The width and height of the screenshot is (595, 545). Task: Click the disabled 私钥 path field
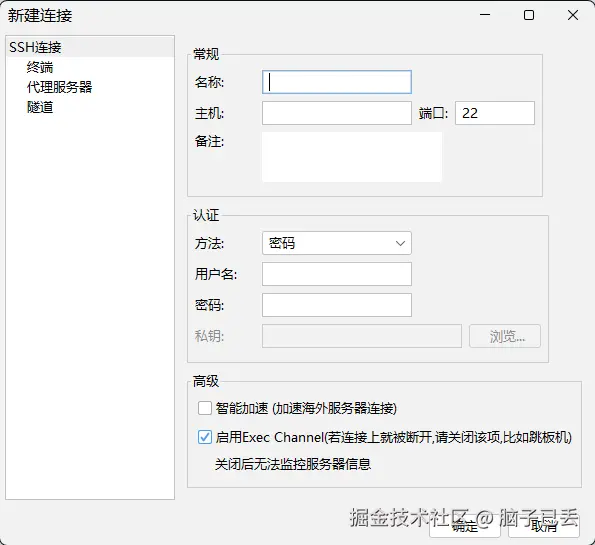pyautogui.click(x=362, y=336)
